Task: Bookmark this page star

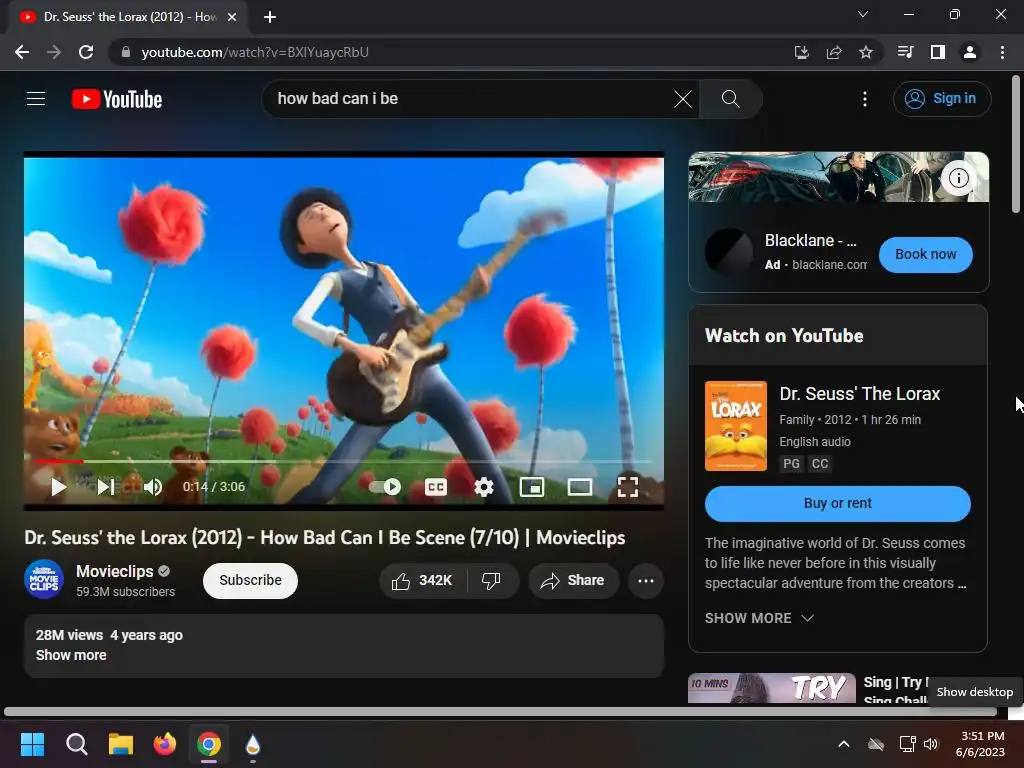Action: pos(866,52)
